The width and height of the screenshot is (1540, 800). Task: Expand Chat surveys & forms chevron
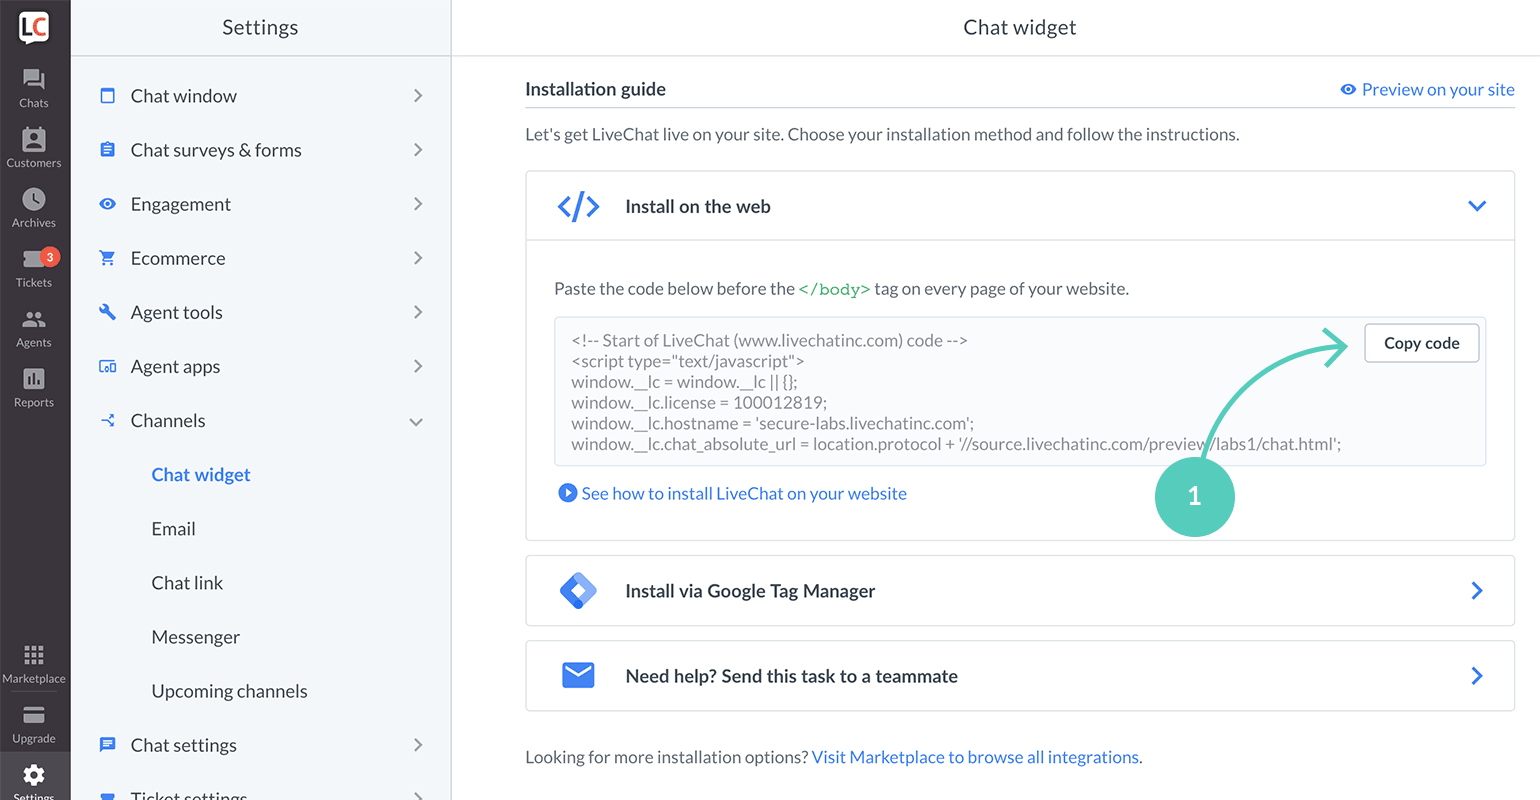coord(418,150)
